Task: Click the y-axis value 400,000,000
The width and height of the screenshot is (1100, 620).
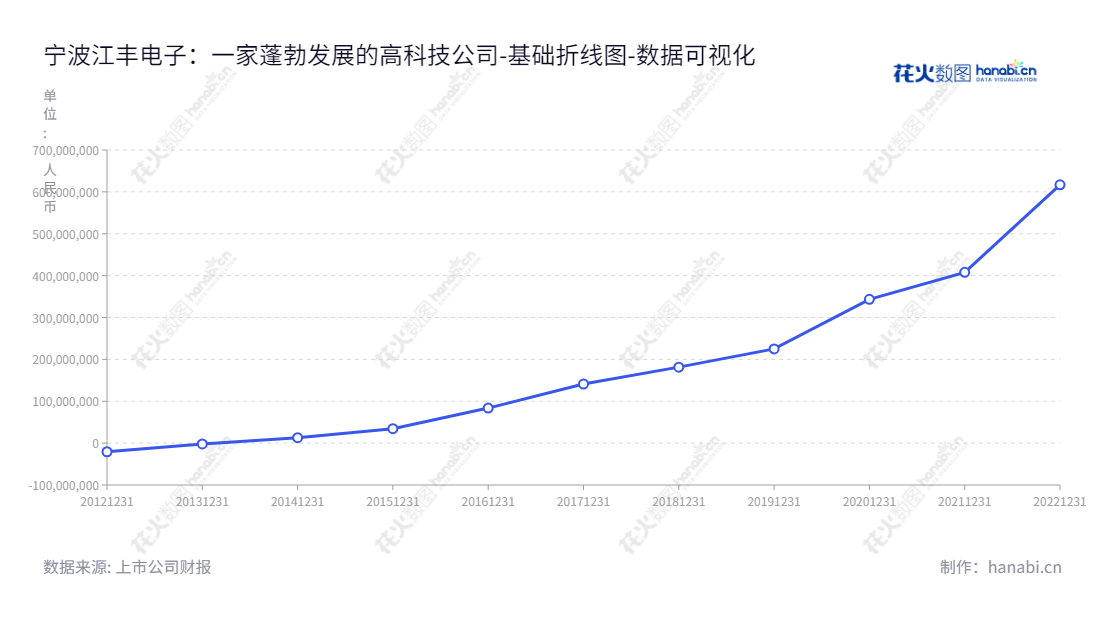Action: point(65,276)
